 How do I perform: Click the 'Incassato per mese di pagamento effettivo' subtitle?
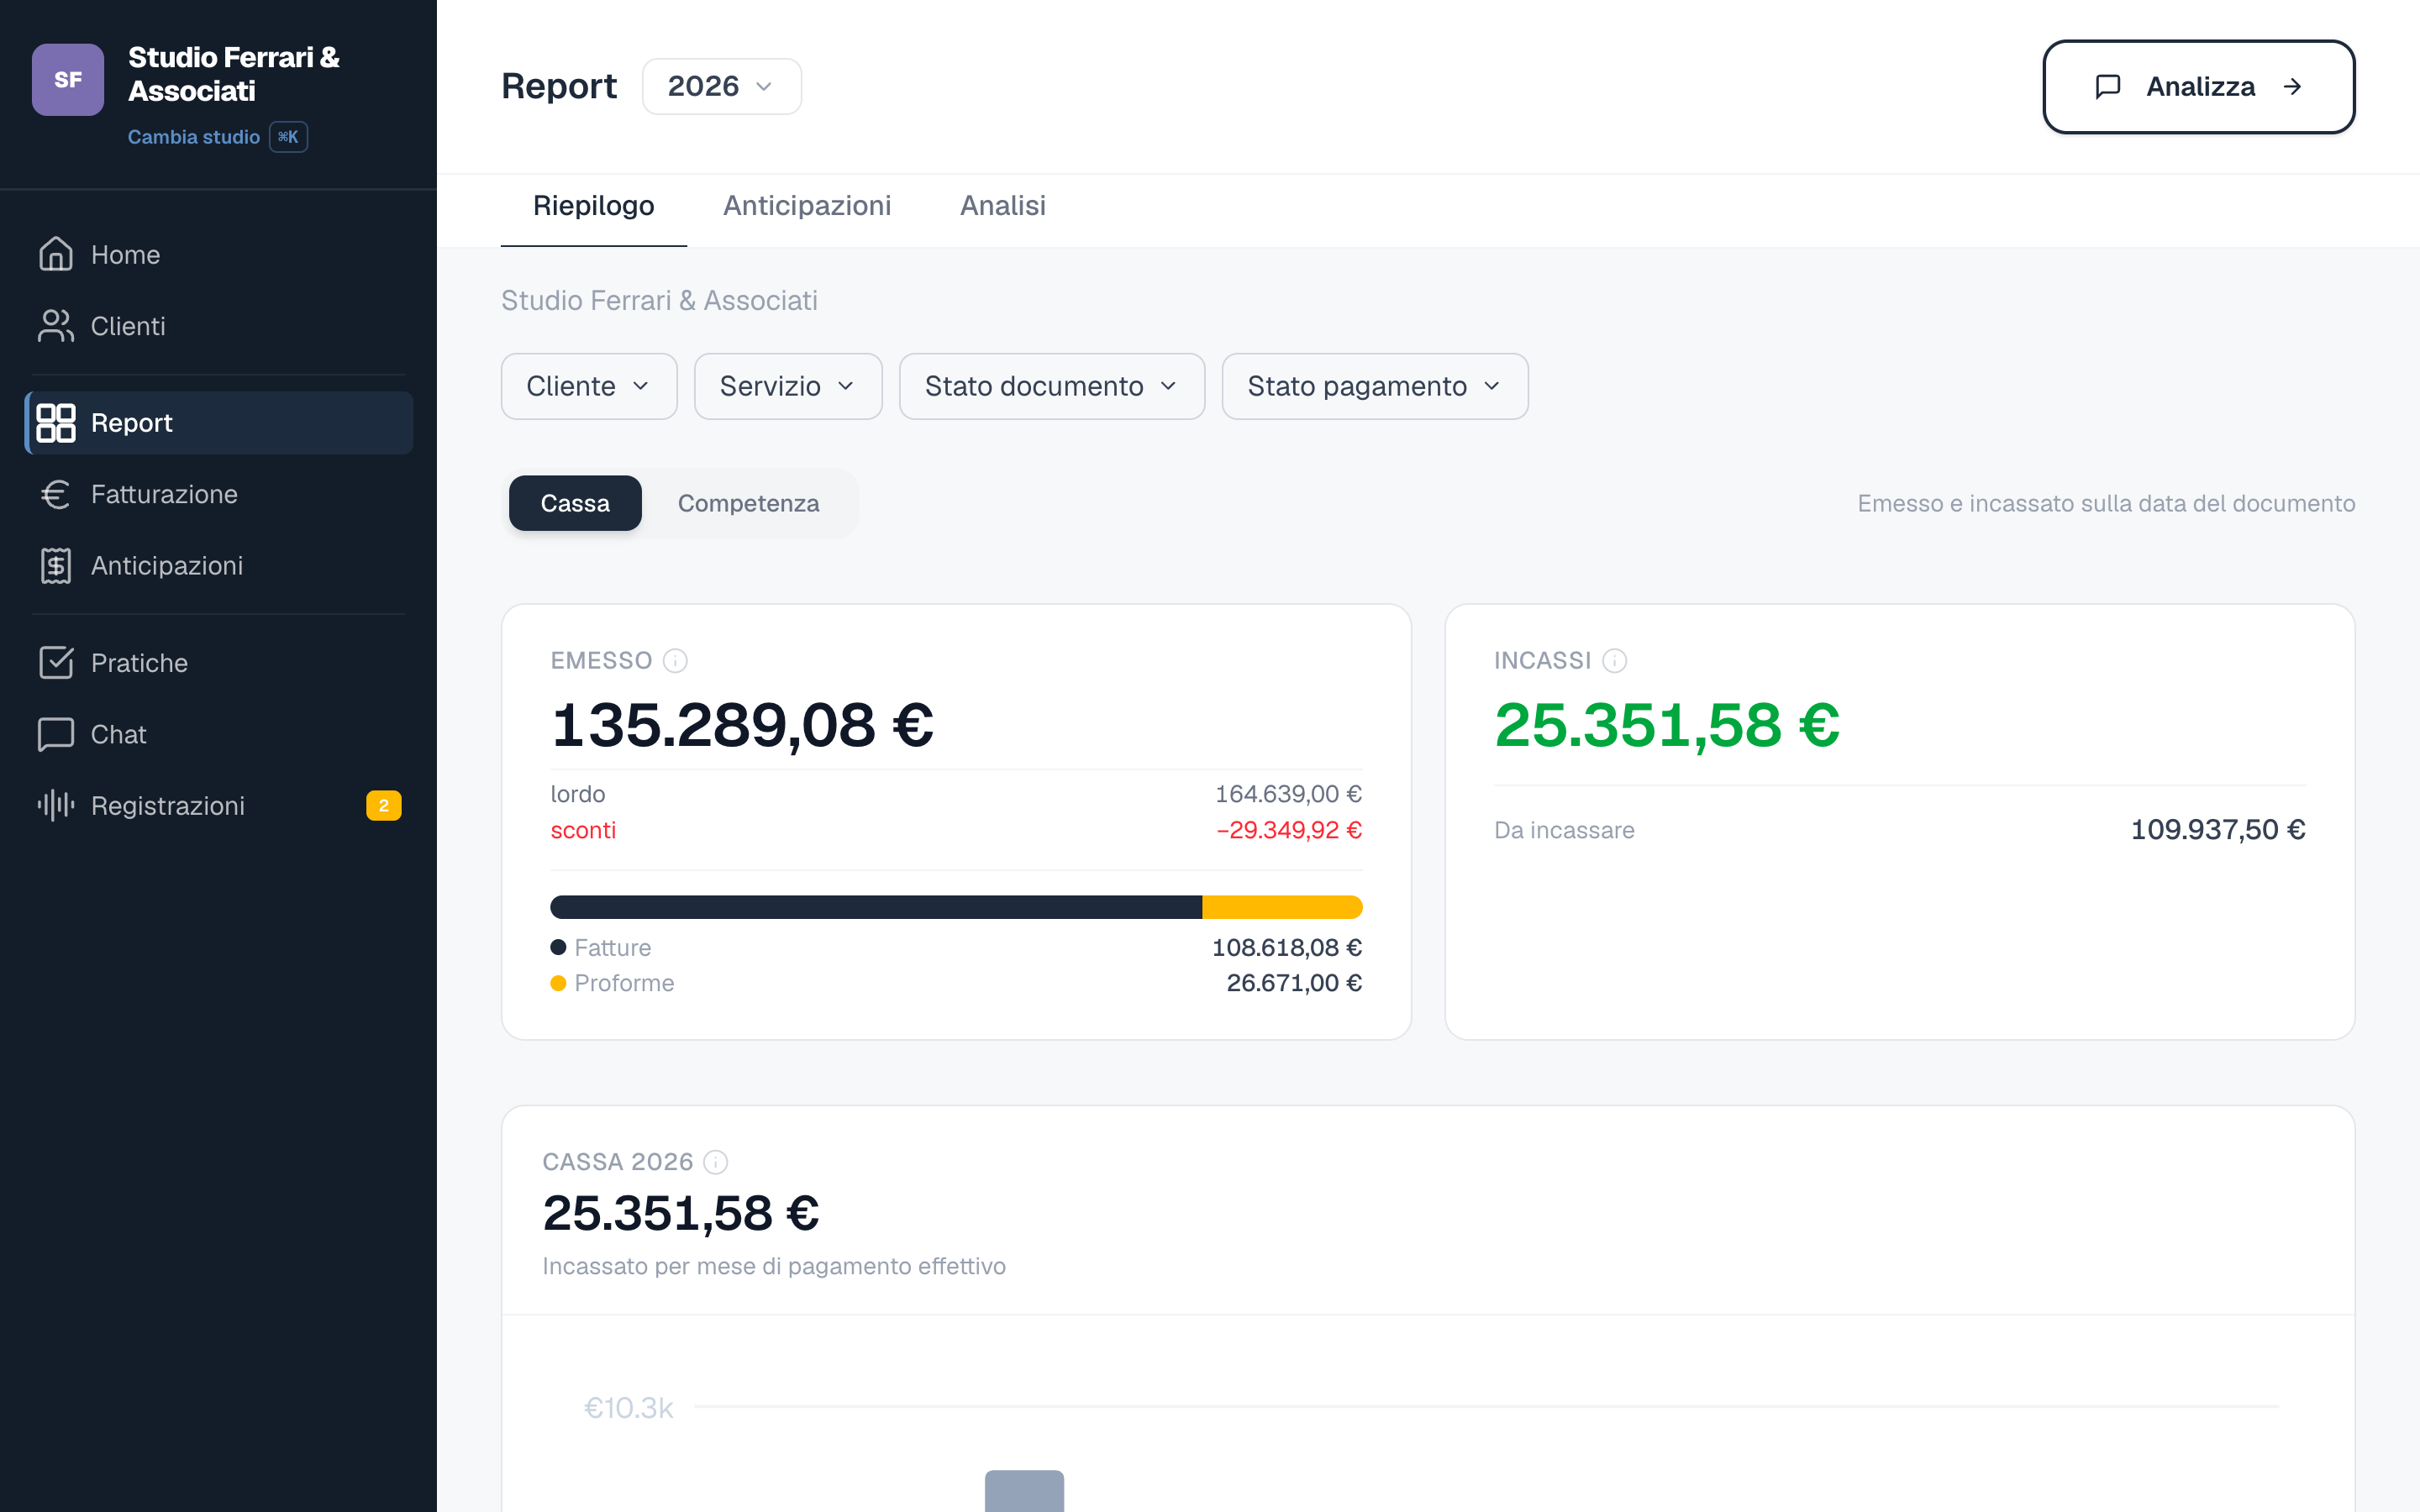click(774, 1266)
